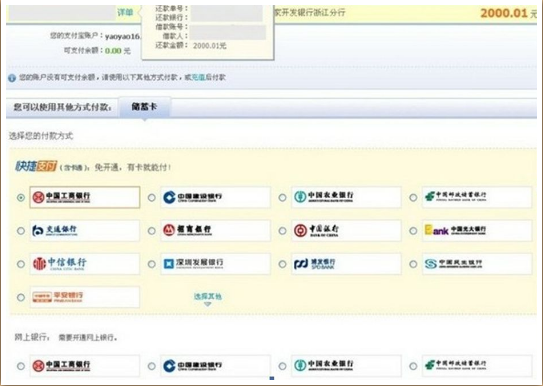Choose the 中国银行 bank logo
The width and height of the screenshot is (543, 386).
346,230
